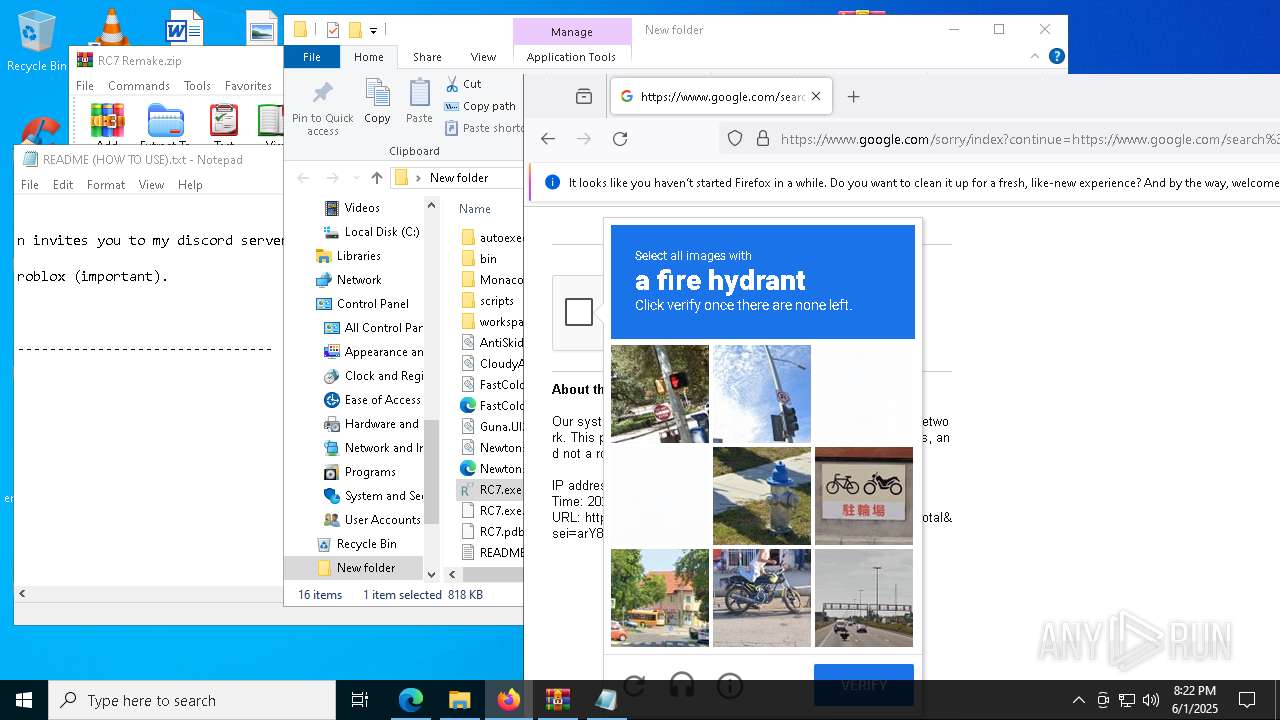Click Copy path in Clipboard group
The image size is (1280, 720).
pos(480,106)
